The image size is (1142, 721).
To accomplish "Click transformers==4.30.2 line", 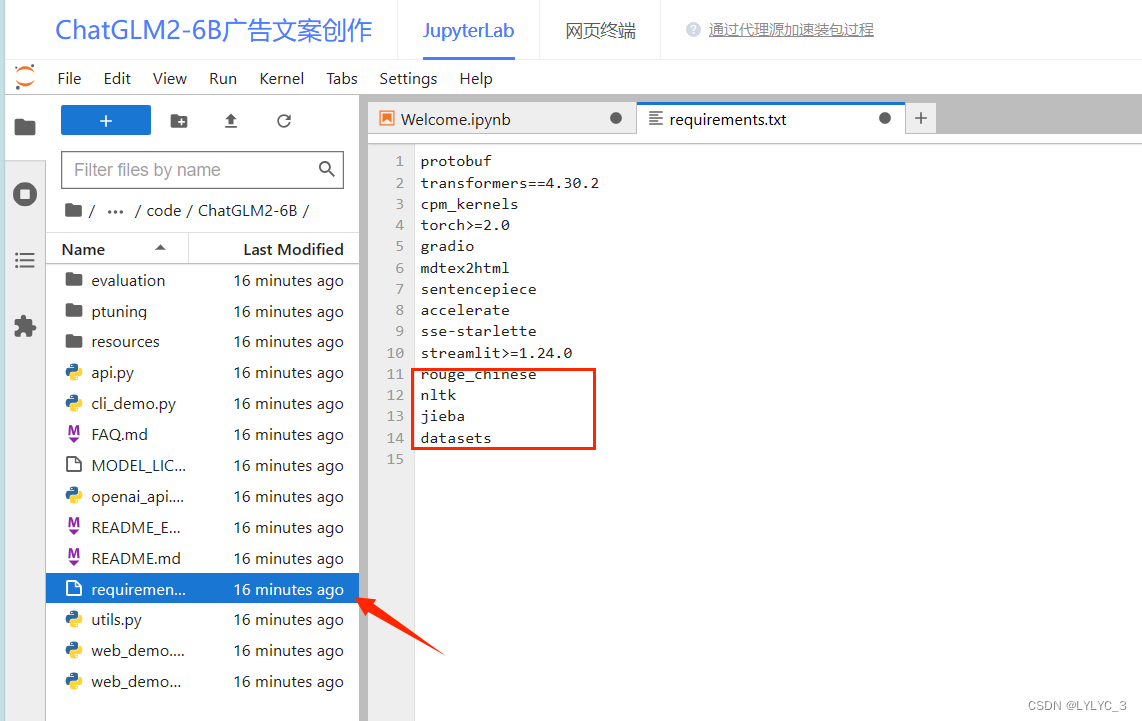I will click(510, 183).
